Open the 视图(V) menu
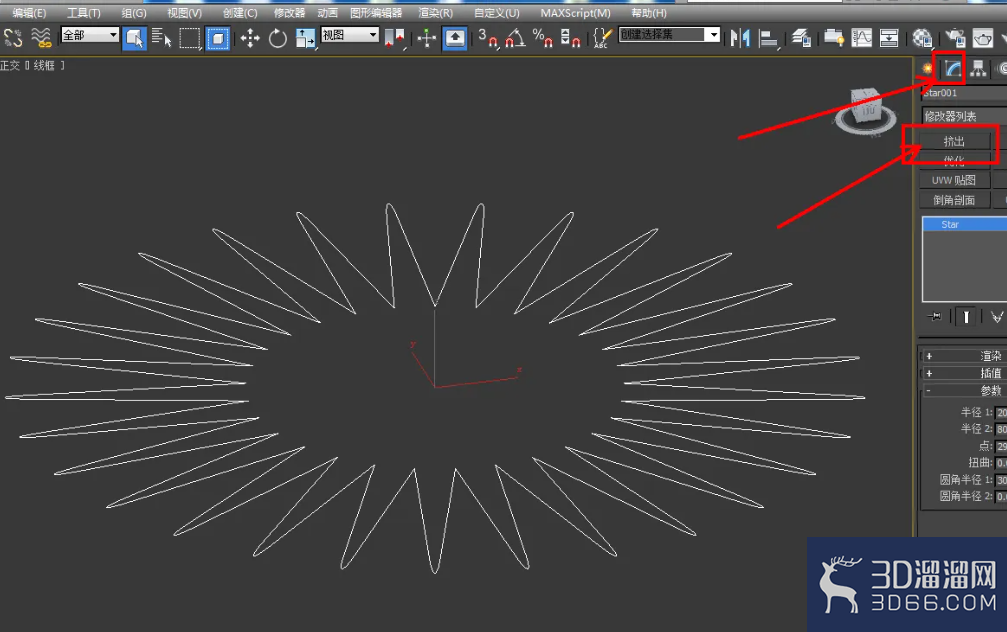This screenshot has width=1007, height=632. [x=184, y=13]
